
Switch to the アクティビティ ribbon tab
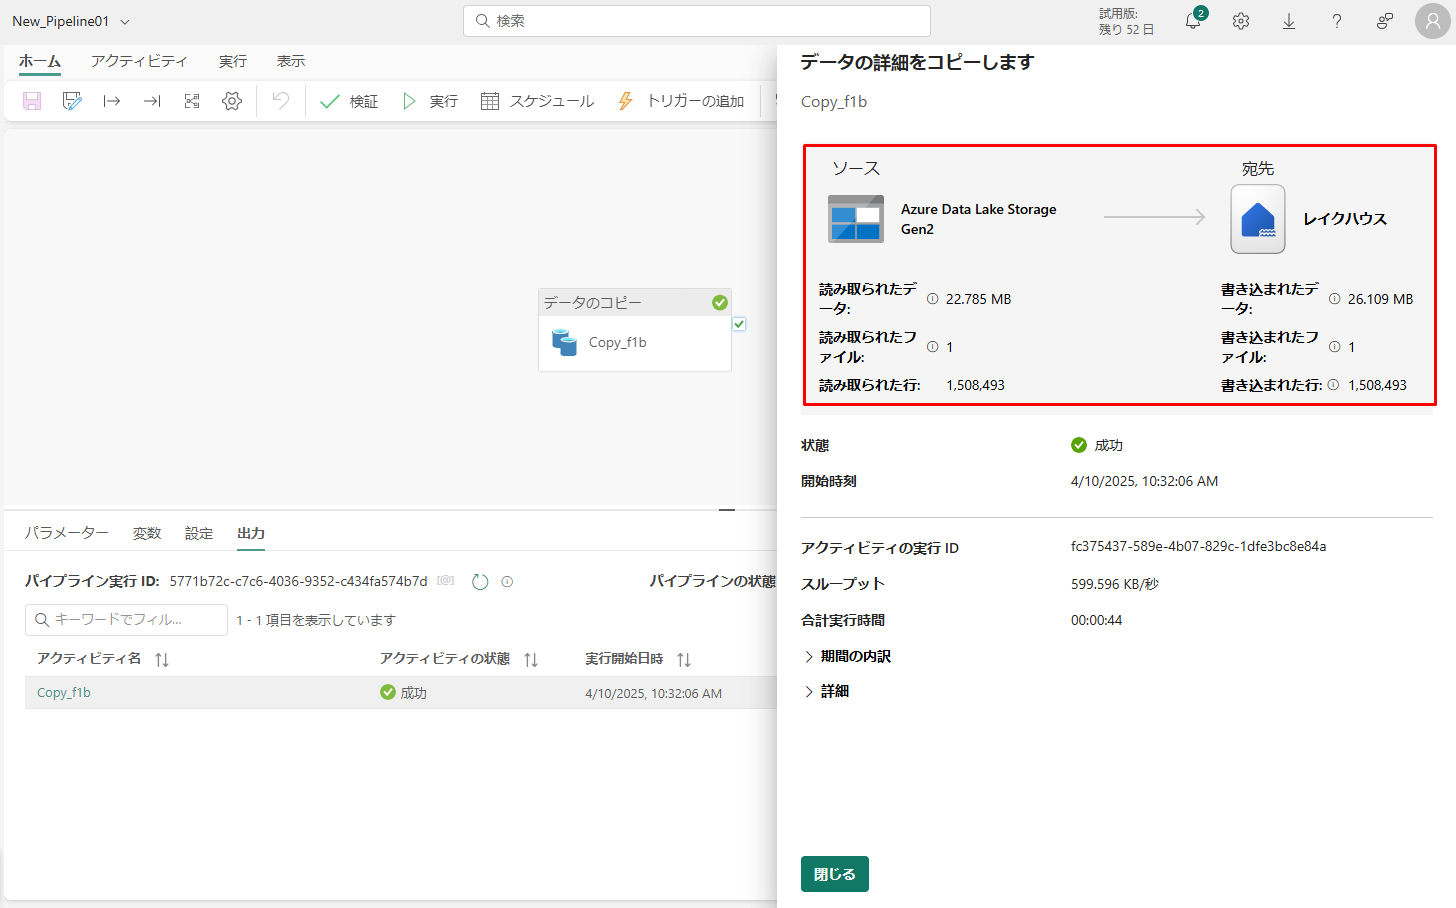point(139,61)
